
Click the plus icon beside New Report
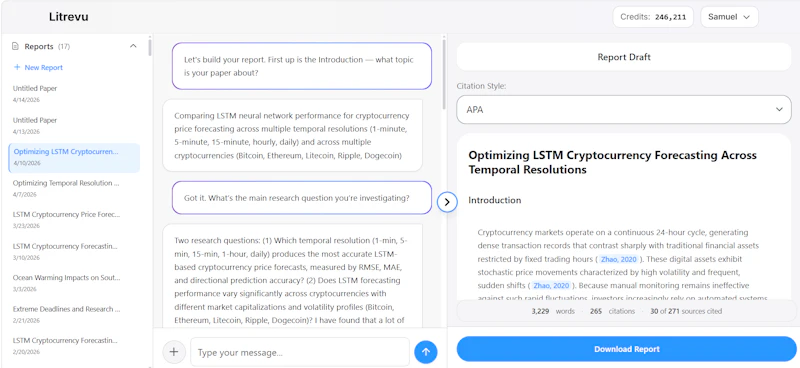click(x=17, y=67)
